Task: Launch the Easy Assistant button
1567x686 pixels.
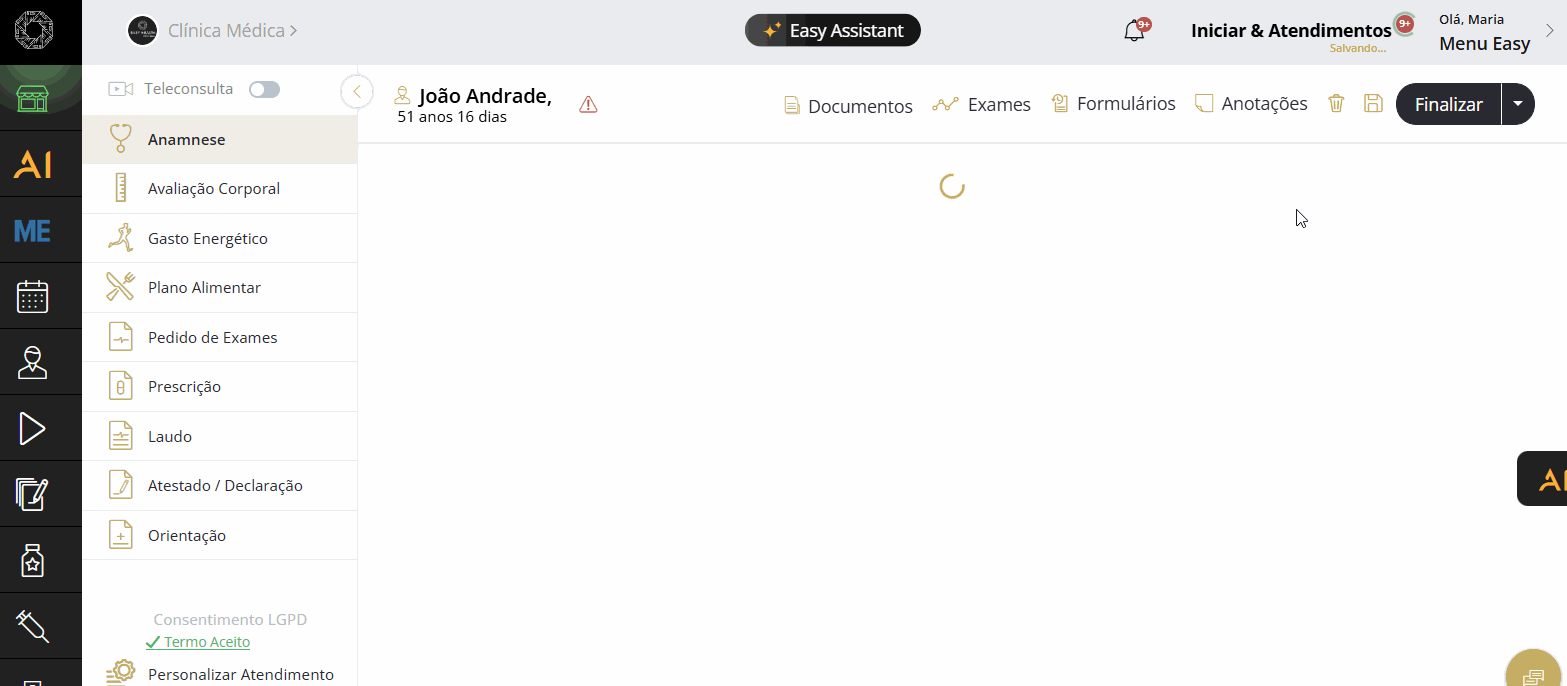Action: [x=832, y=31]
